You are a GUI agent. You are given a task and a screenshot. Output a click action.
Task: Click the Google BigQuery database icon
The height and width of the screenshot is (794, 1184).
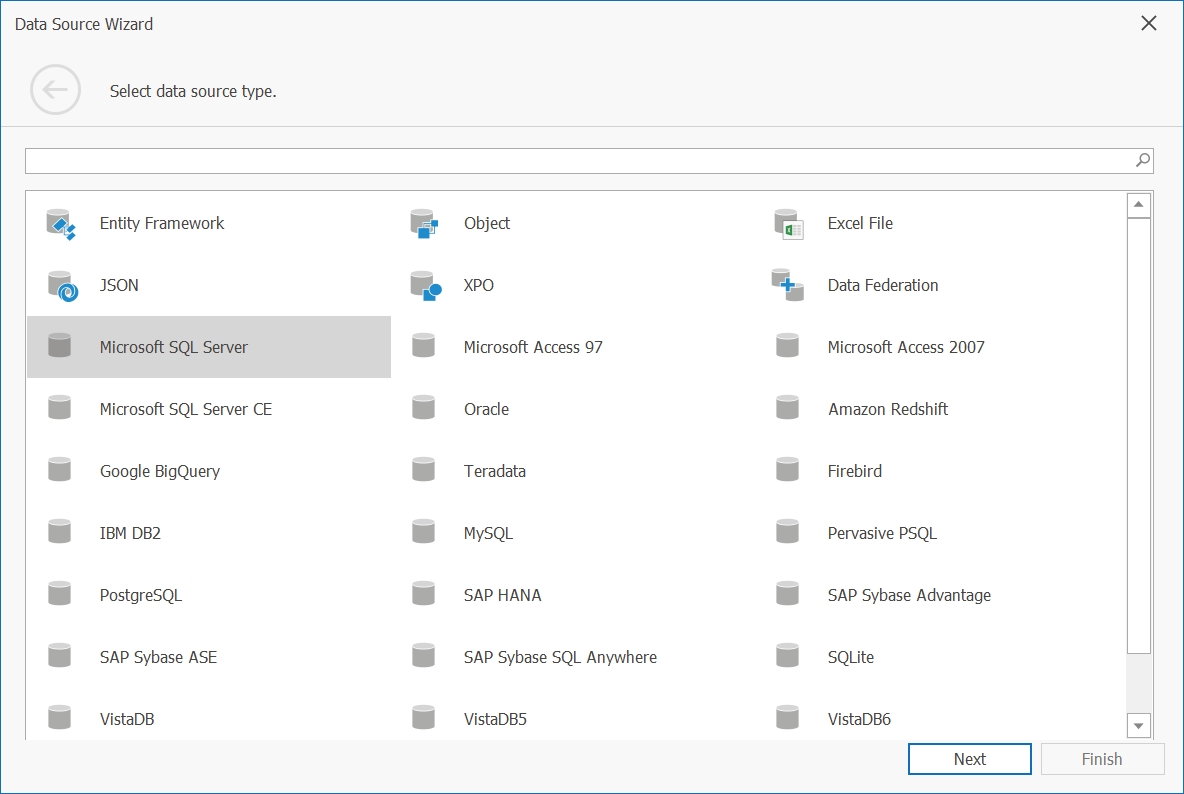tap(60, 469)
